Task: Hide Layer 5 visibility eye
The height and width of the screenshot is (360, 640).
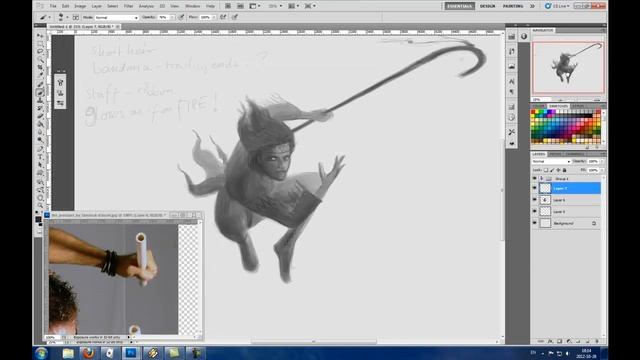Action: click(535, 211)
